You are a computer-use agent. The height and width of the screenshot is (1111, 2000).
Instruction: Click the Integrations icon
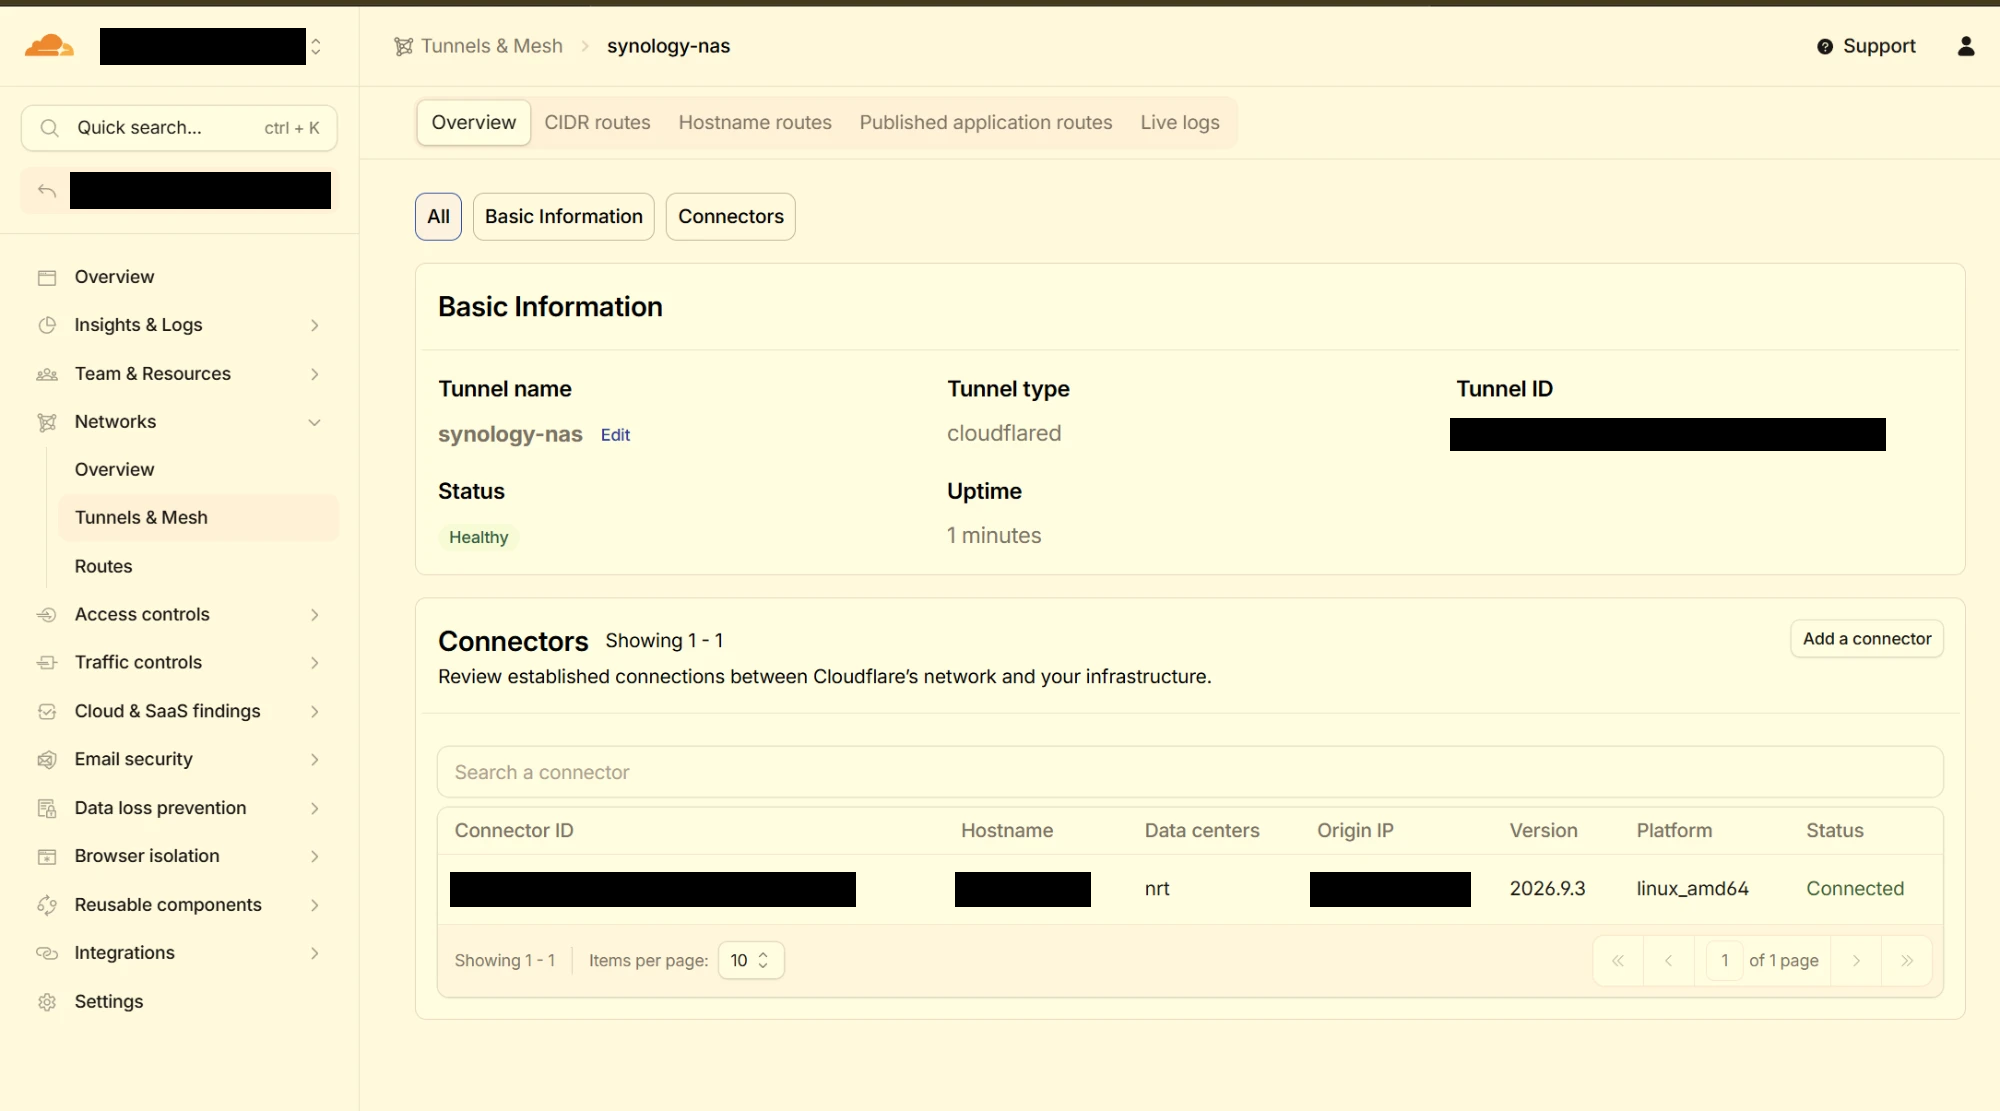[x=47, y=953]
